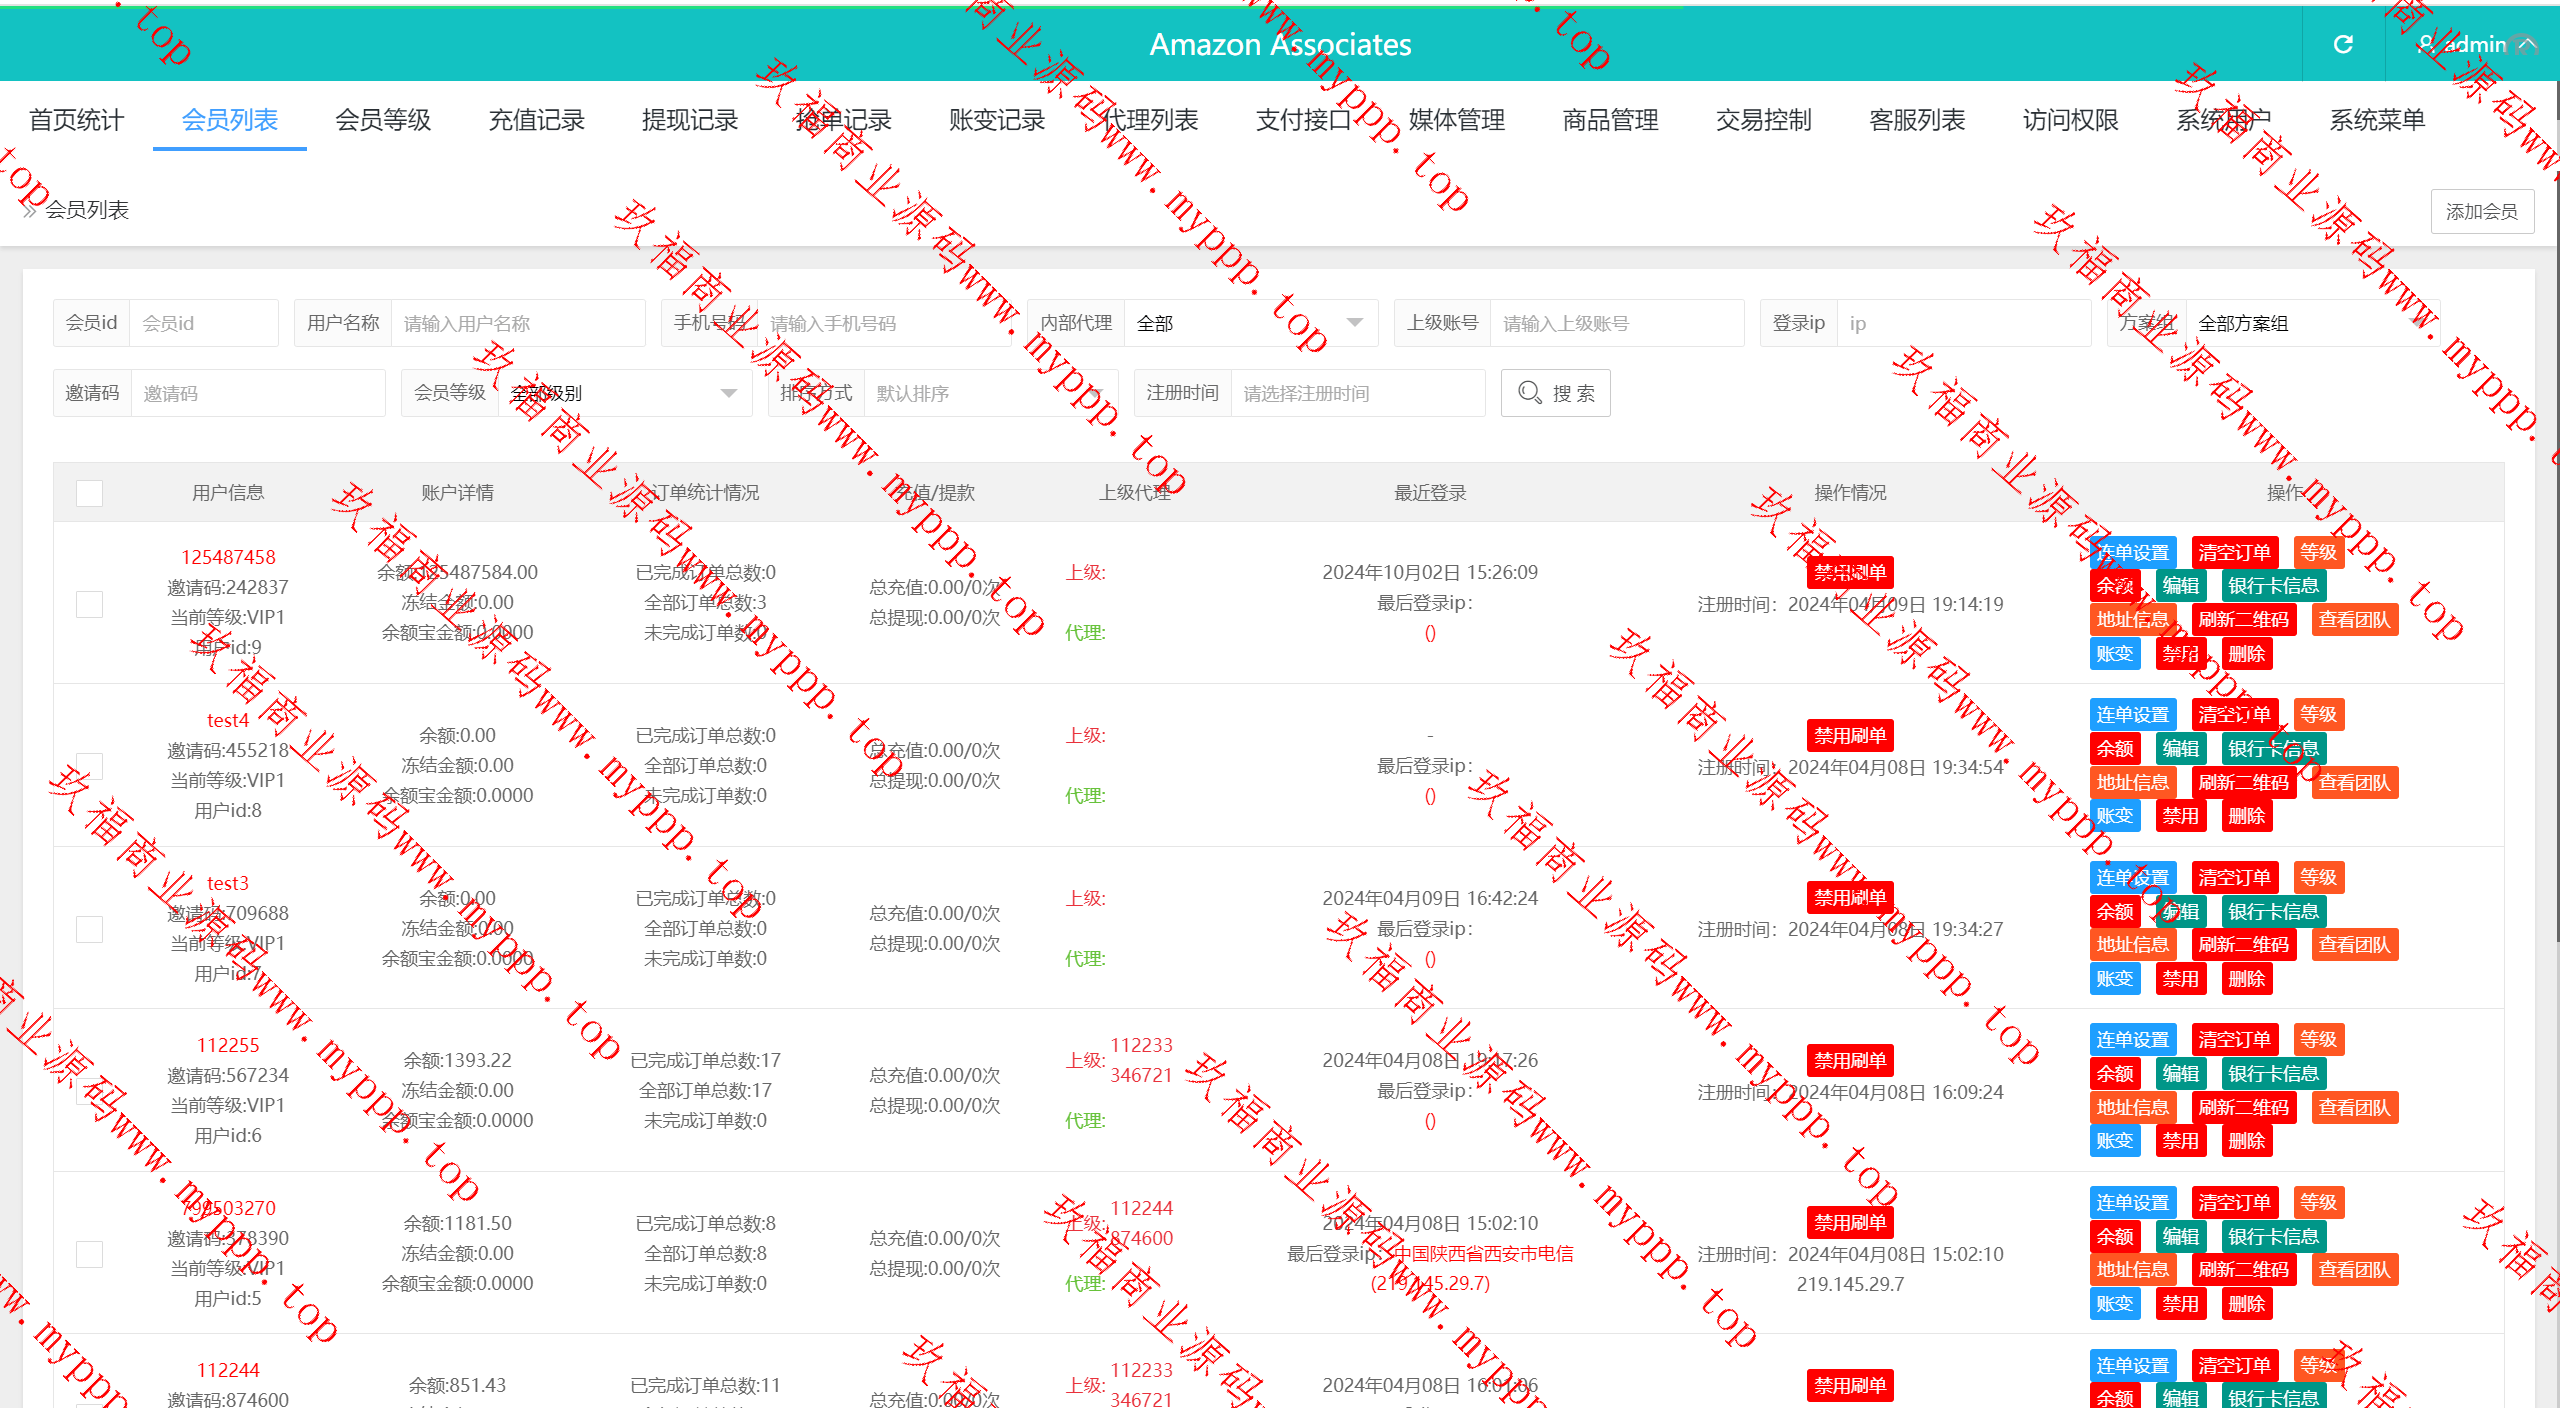
Task: Click the refresh icon in header
Action: point(2343,44)
